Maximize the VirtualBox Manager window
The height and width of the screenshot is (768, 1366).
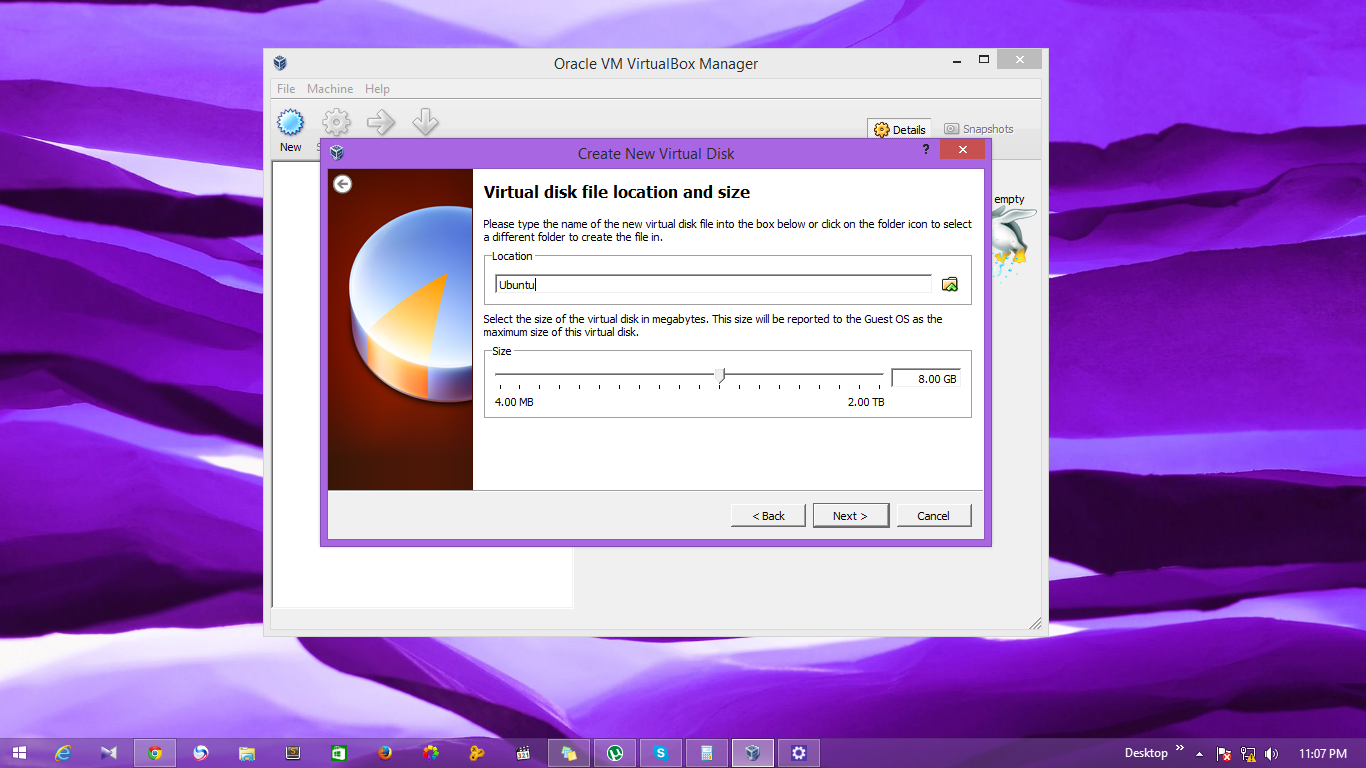pyautogui.click(x=983, y=59)
